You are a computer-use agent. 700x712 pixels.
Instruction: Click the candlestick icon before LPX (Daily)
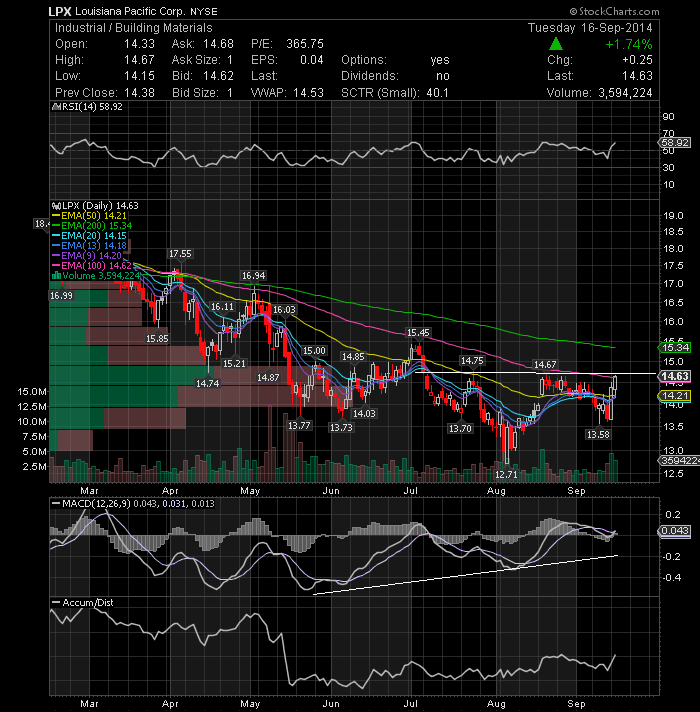pos(56,206)
